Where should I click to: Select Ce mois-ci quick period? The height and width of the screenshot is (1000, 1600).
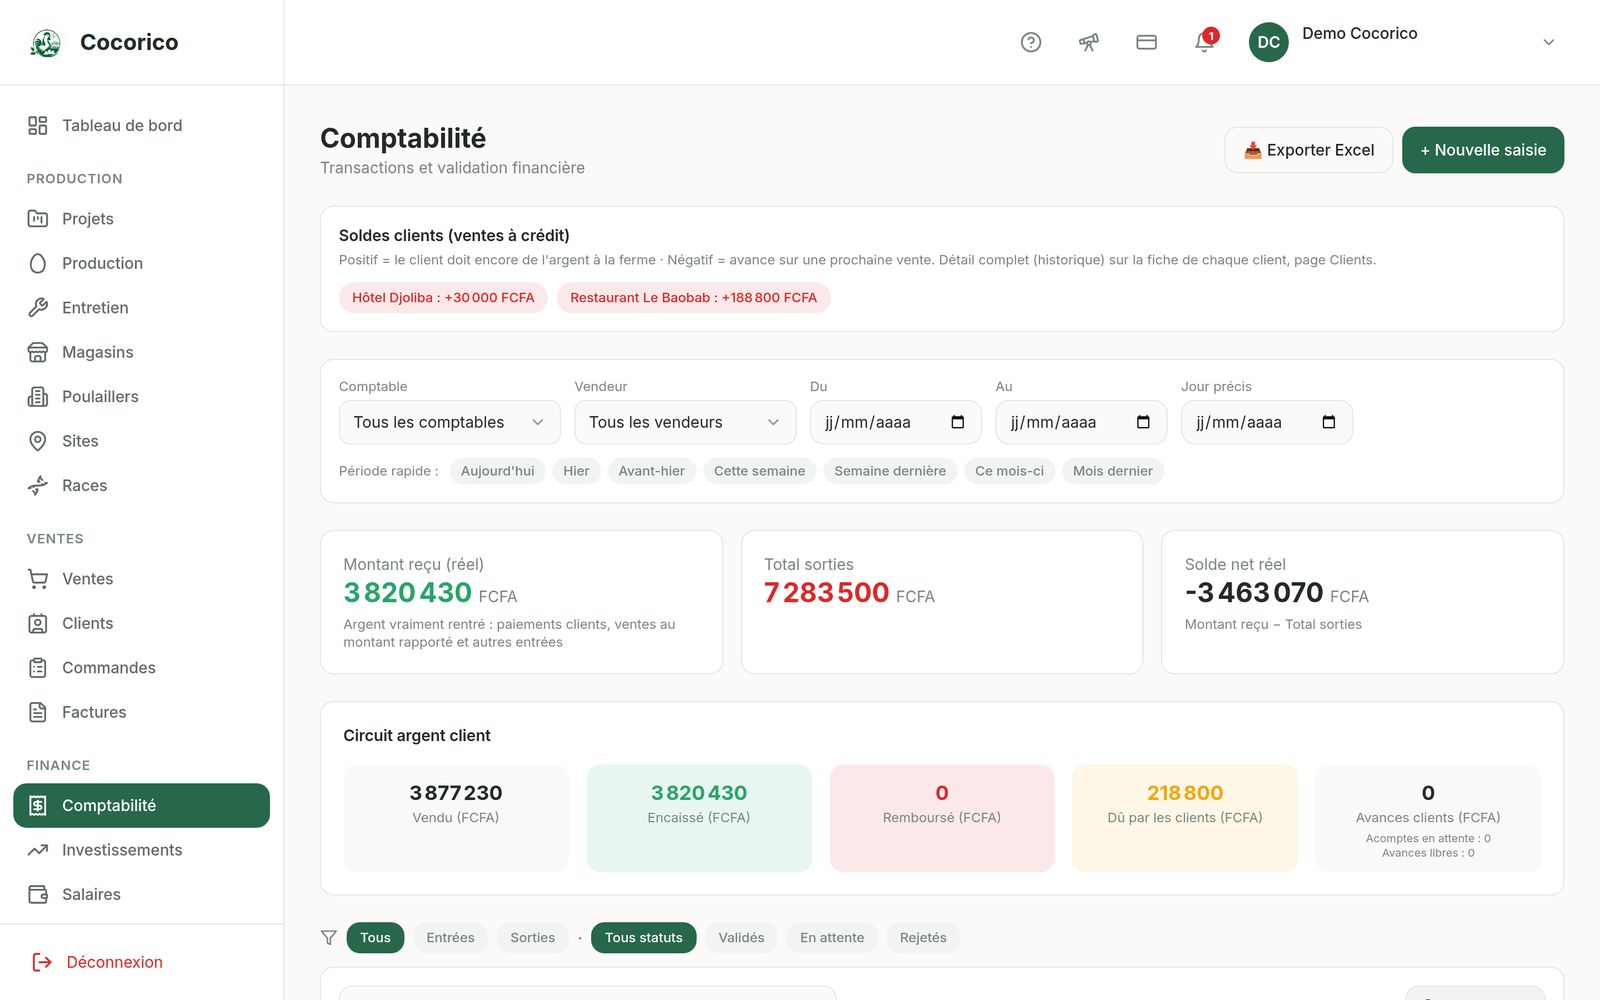[x=1010, y=471]
